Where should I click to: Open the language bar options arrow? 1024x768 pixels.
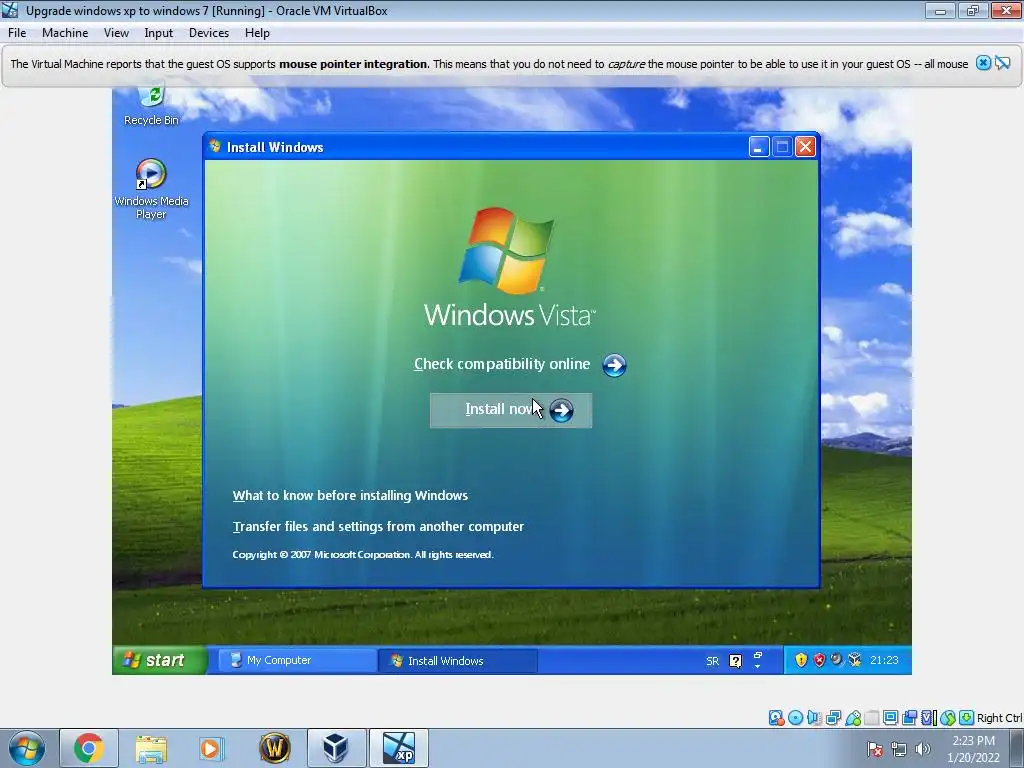758,666
